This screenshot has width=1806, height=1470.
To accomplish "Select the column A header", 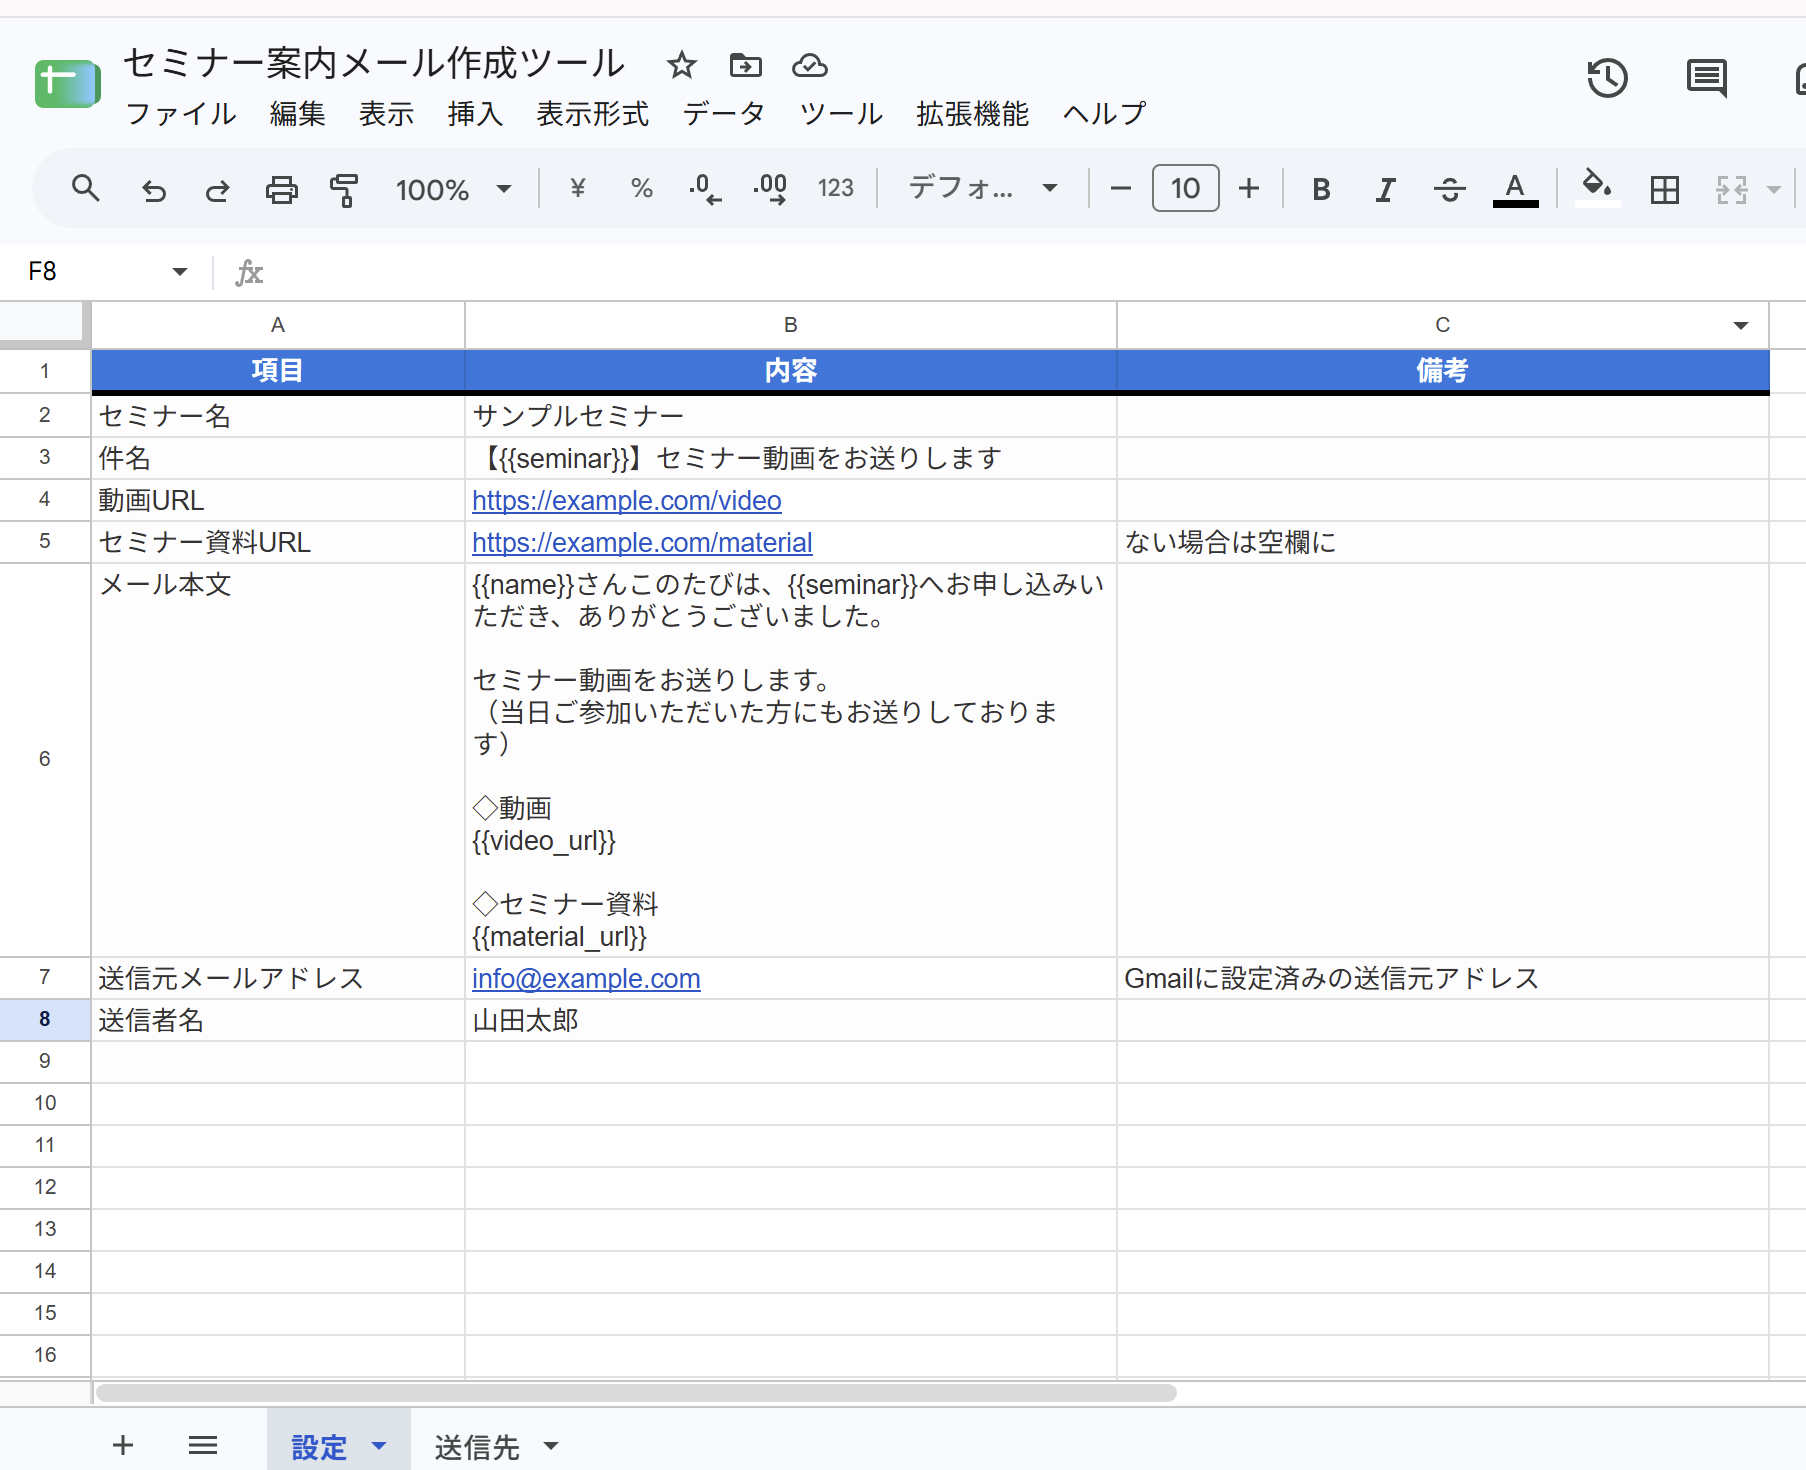I will 278,325.
